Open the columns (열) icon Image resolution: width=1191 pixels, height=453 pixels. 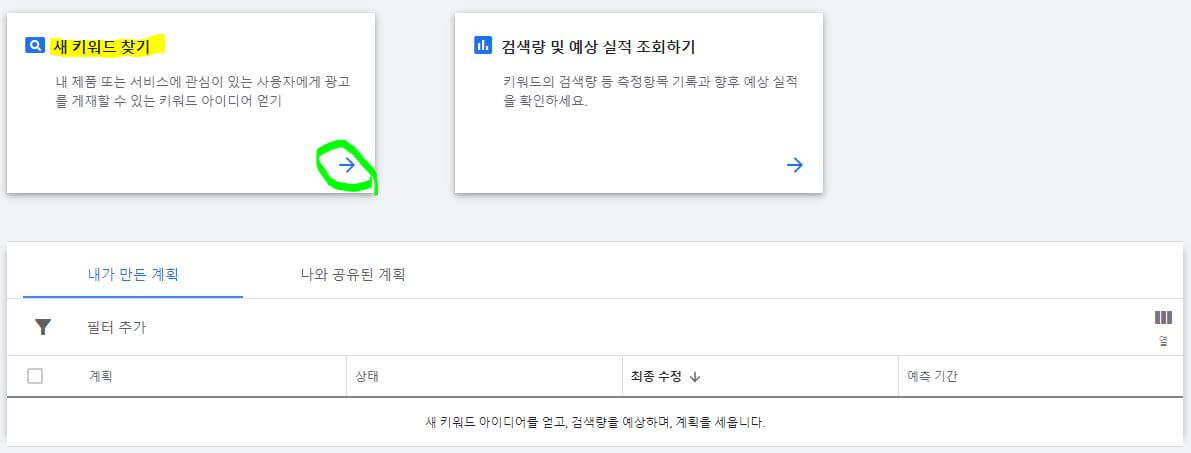pos(1163,318)
